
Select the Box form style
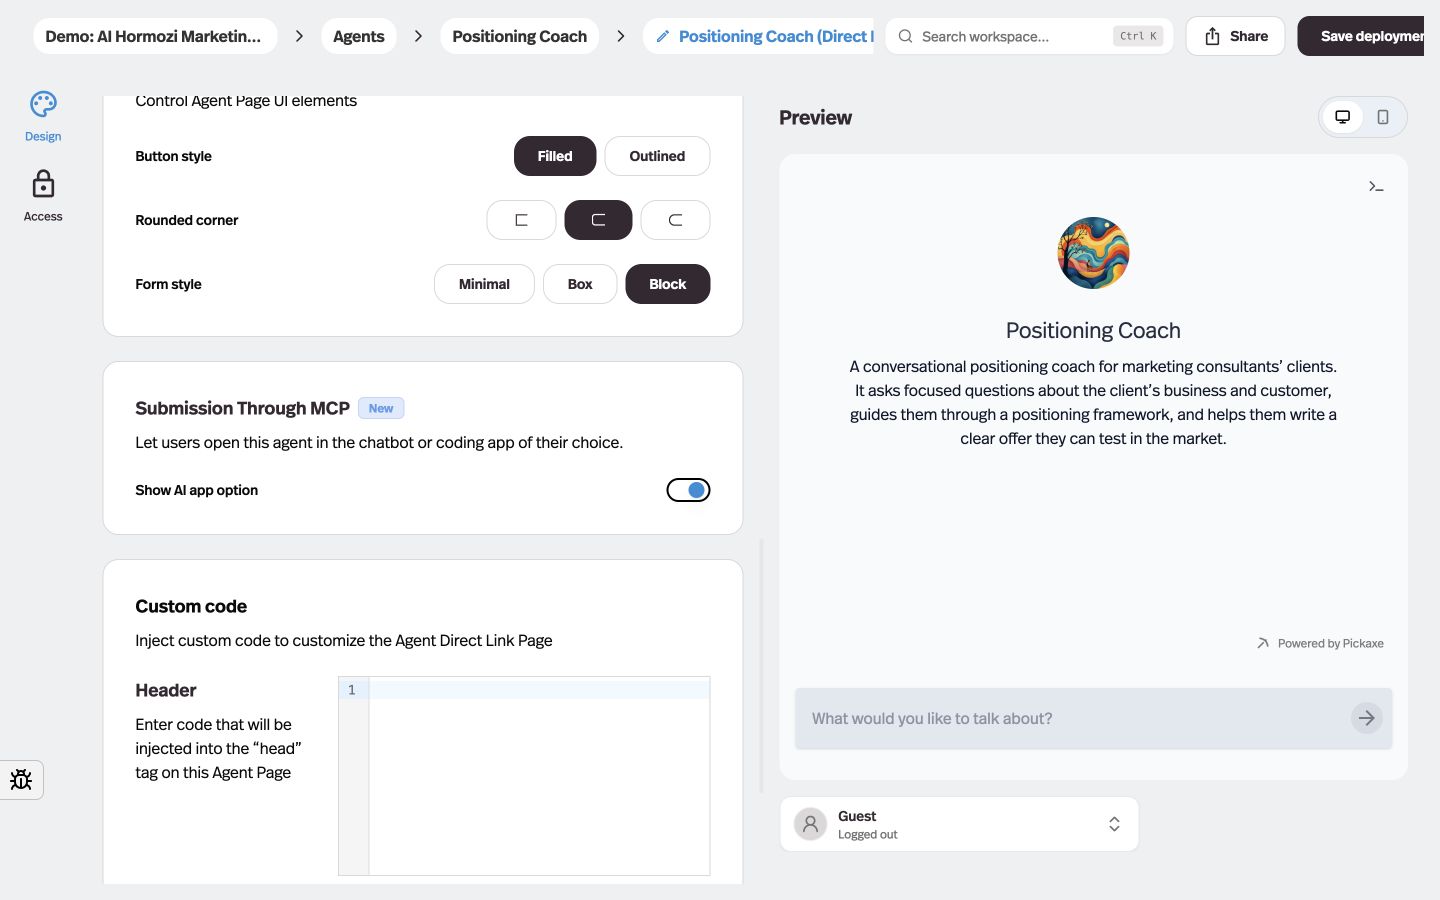[580, 284]
